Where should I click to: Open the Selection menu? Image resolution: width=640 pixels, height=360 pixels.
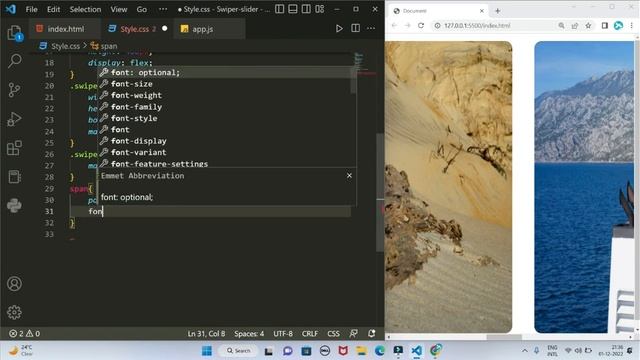(x=85, y=9)
